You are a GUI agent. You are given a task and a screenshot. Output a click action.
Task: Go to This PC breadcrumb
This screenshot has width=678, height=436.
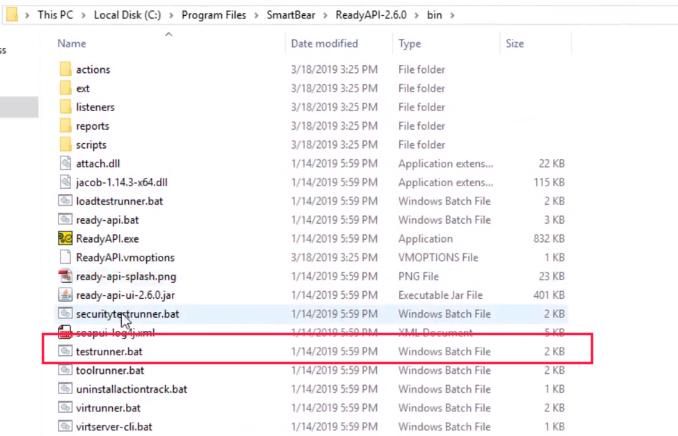[x=55, y=15]
